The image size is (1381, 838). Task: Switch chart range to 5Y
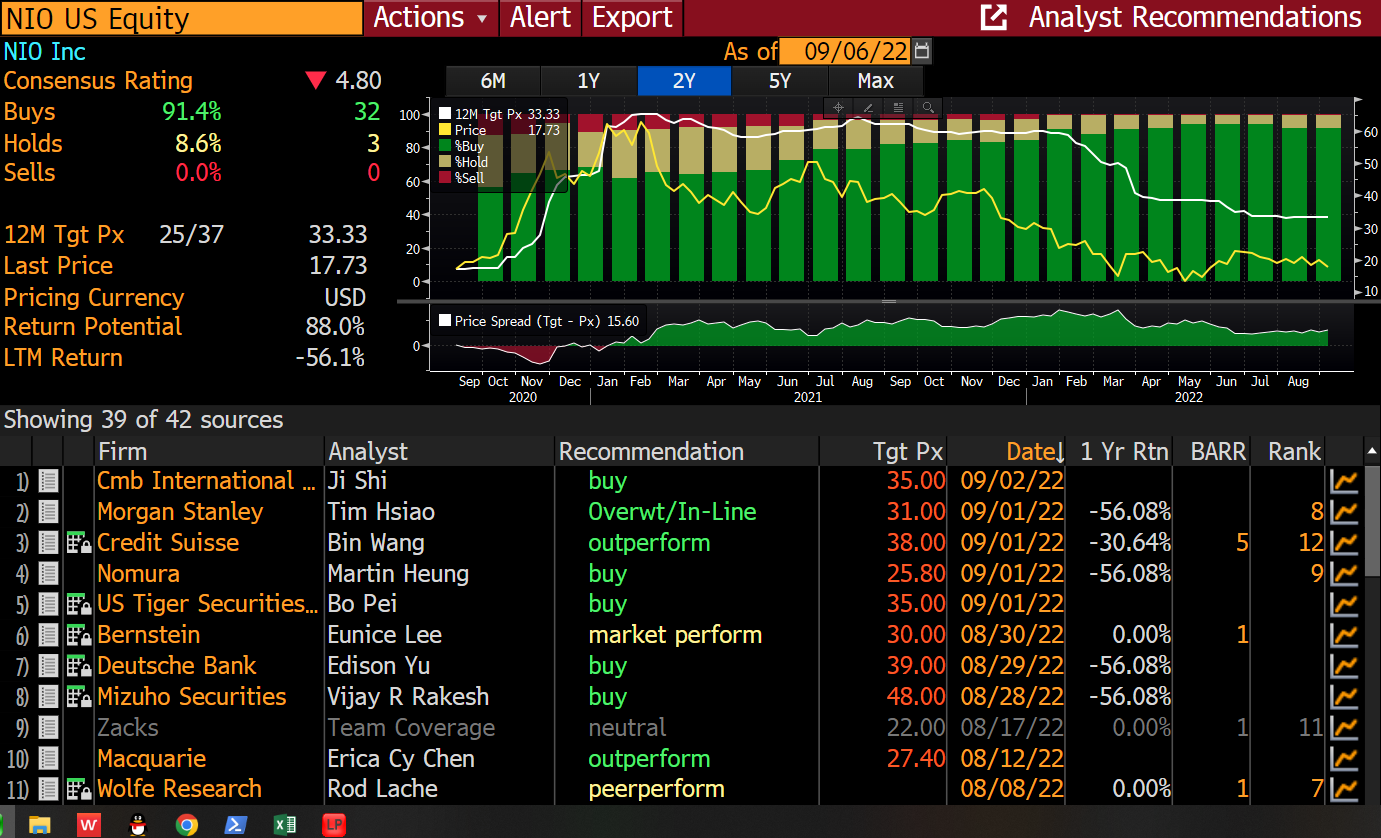(x=780, y=81)
